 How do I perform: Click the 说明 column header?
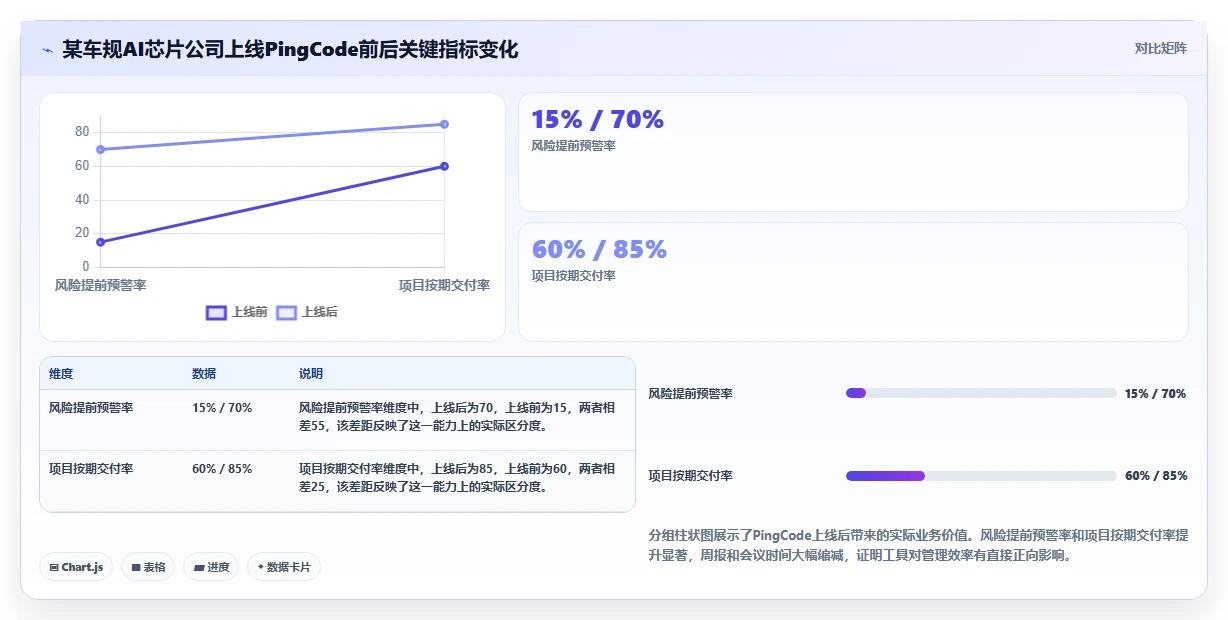pos(311,374)
